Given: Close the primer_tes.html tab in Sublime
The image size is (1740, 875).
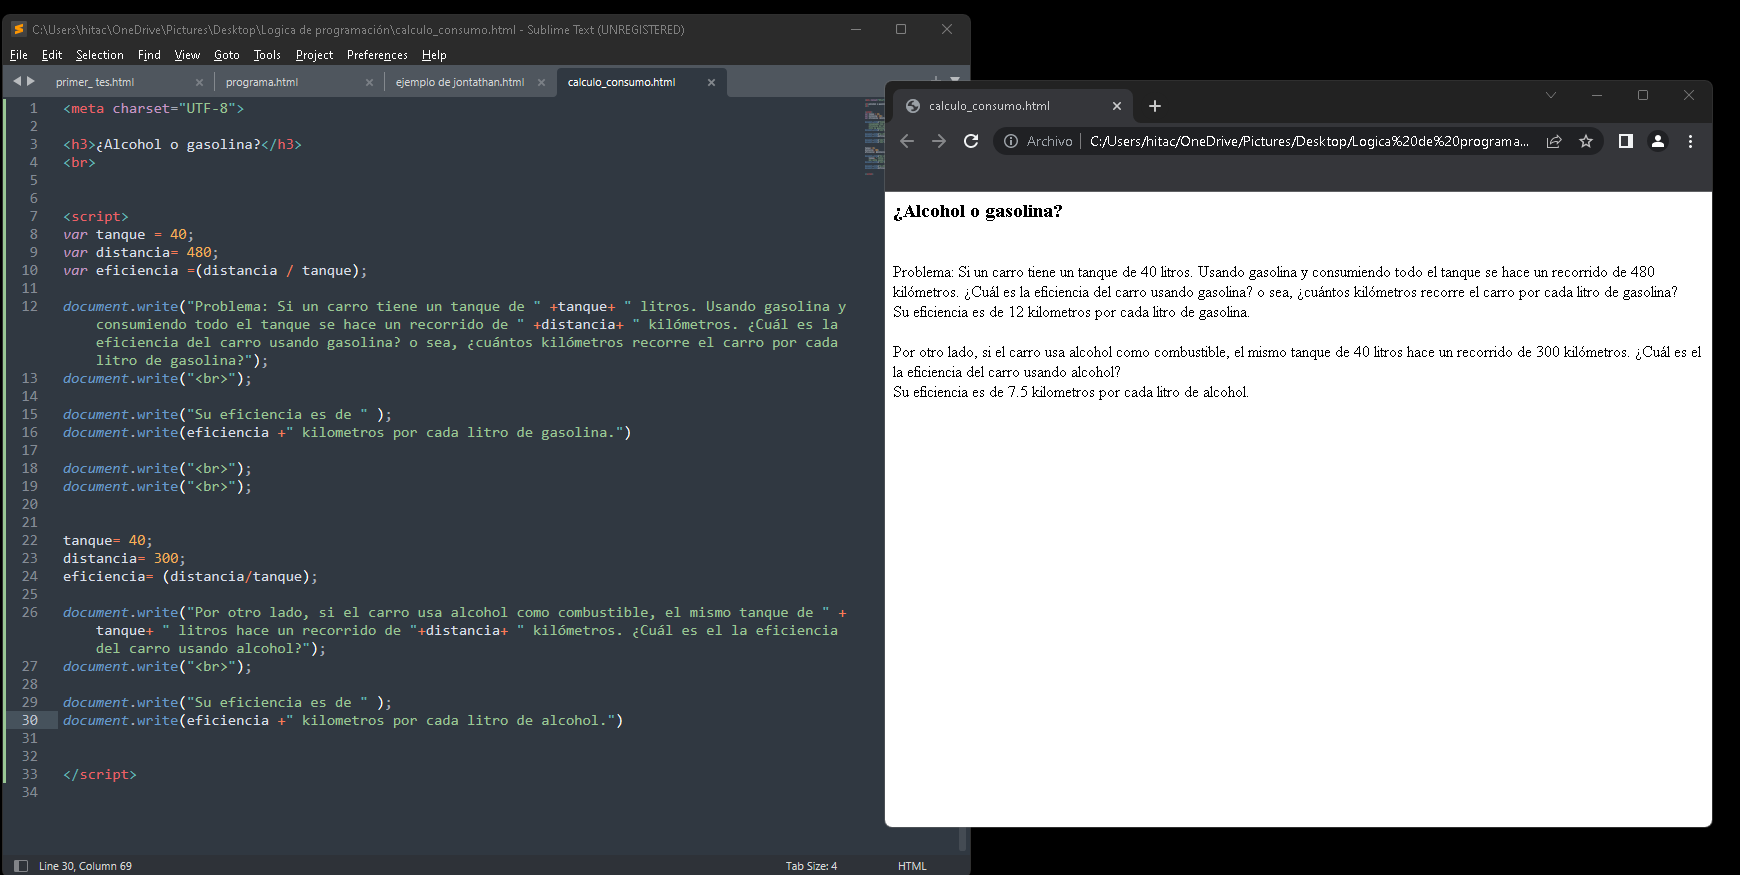Looking at the screenshot, I should [x=199, y=82].
